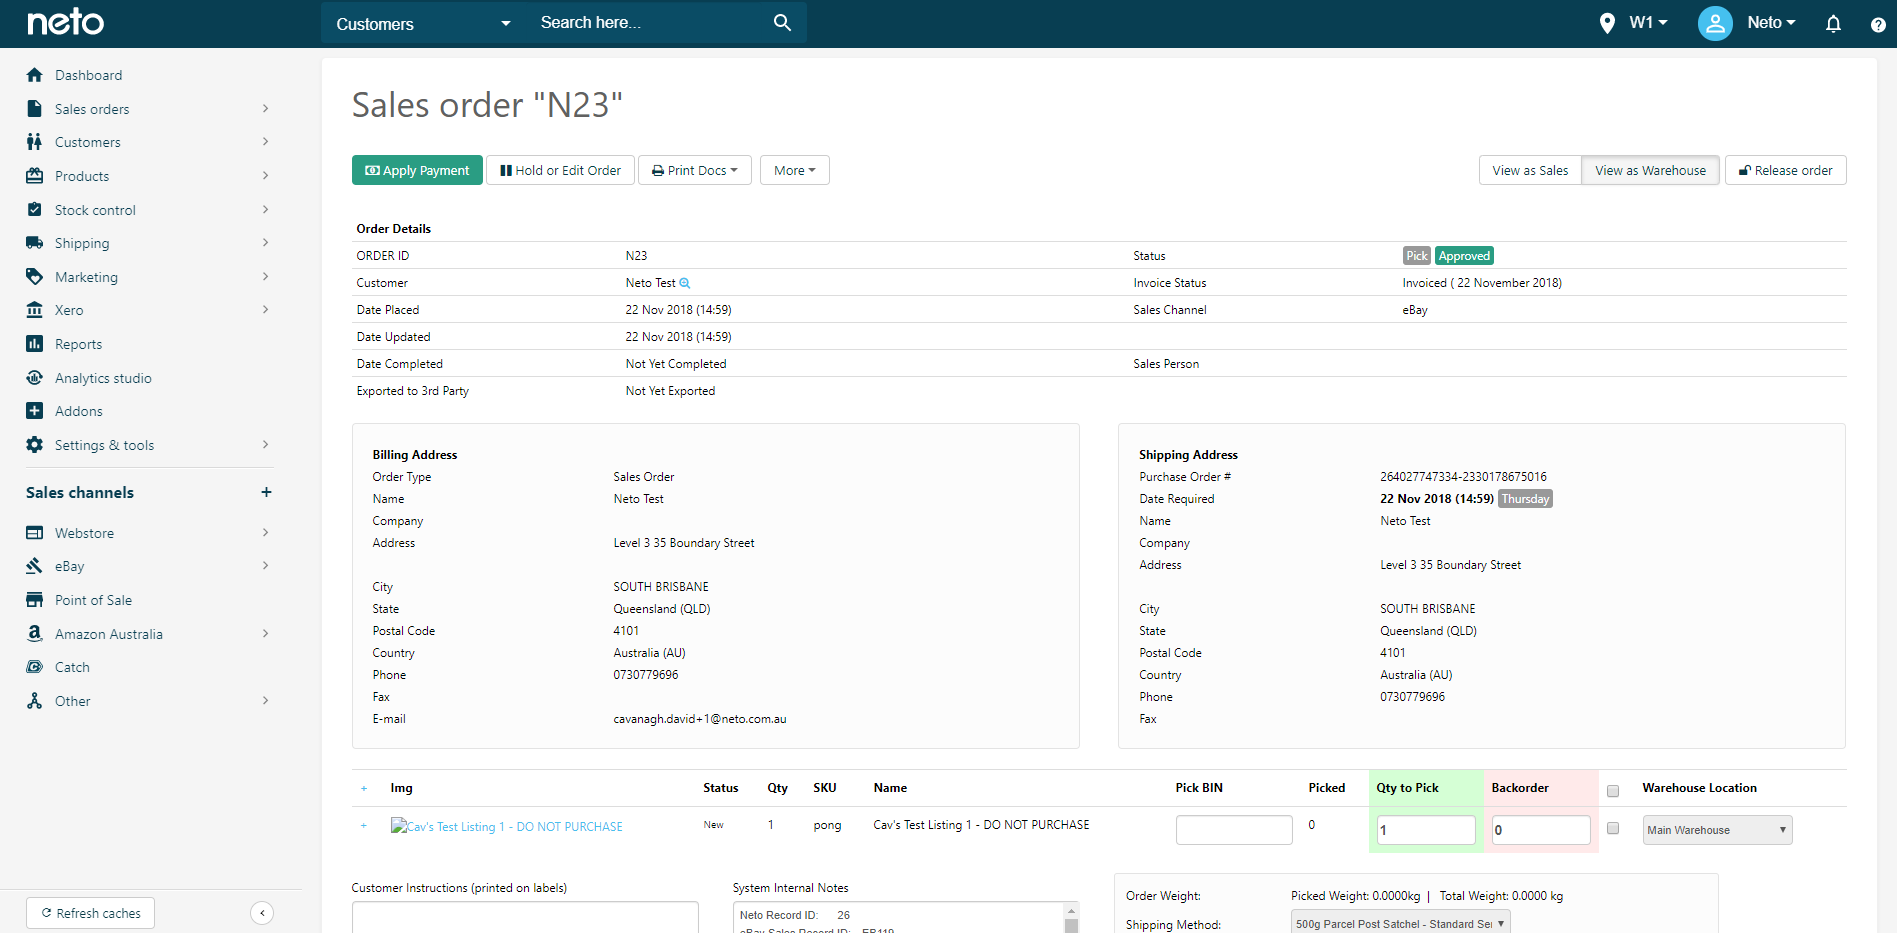Open the W1 warehouse dropdown
Screen dimensions: 1897x933
click(1648, 22)
